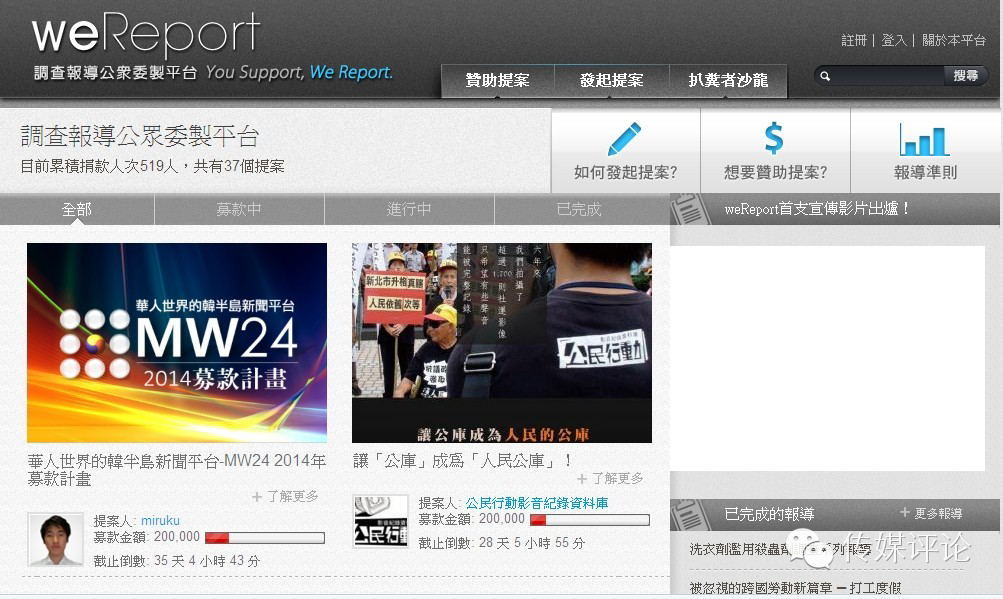The width and height of the screenshot is (1003, 599).
Task: Open report 被忽視的跨國勞動新篇章－打工度假
Action: tap(795, 587)
